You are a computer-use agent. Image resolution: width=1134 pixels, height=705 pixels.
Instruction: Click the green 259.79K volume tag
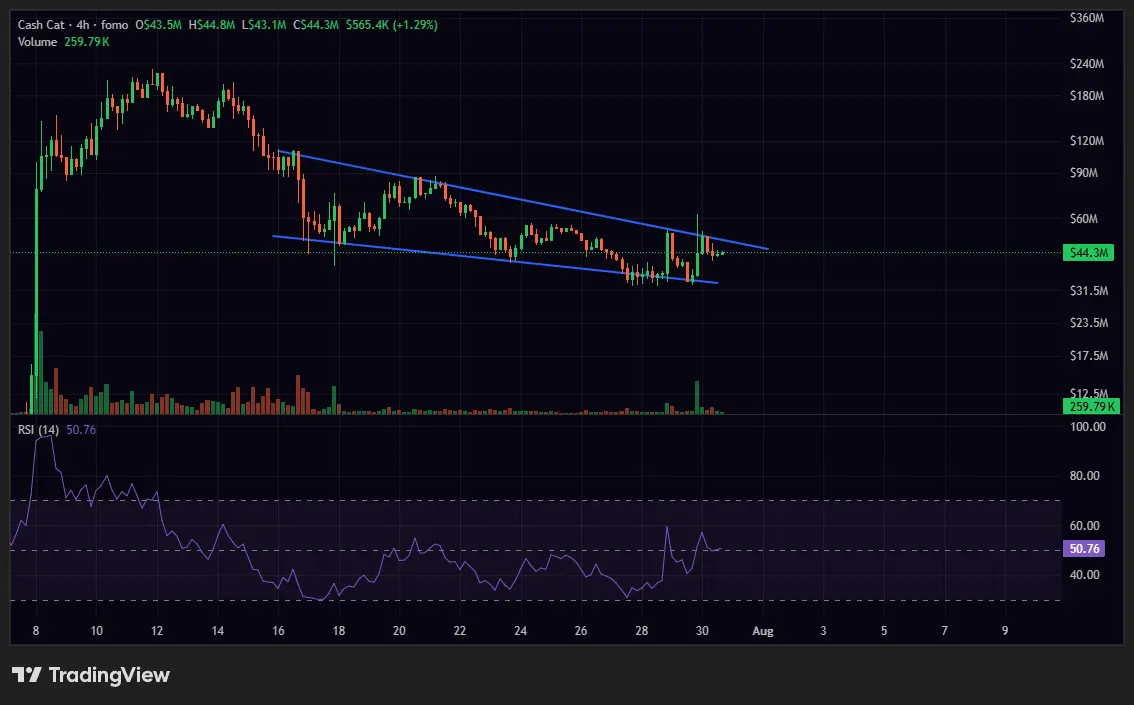(1091, 406)
